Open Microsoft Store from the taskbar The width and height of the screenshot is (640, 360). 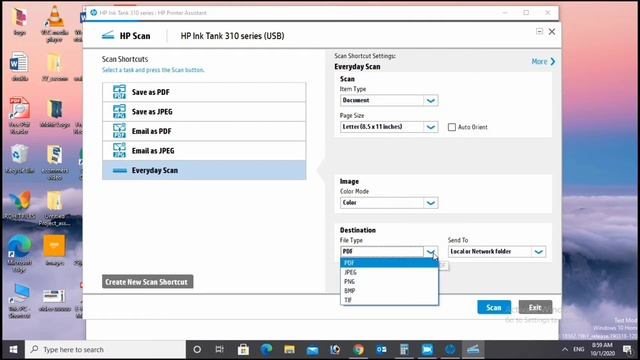click(243, 350)
